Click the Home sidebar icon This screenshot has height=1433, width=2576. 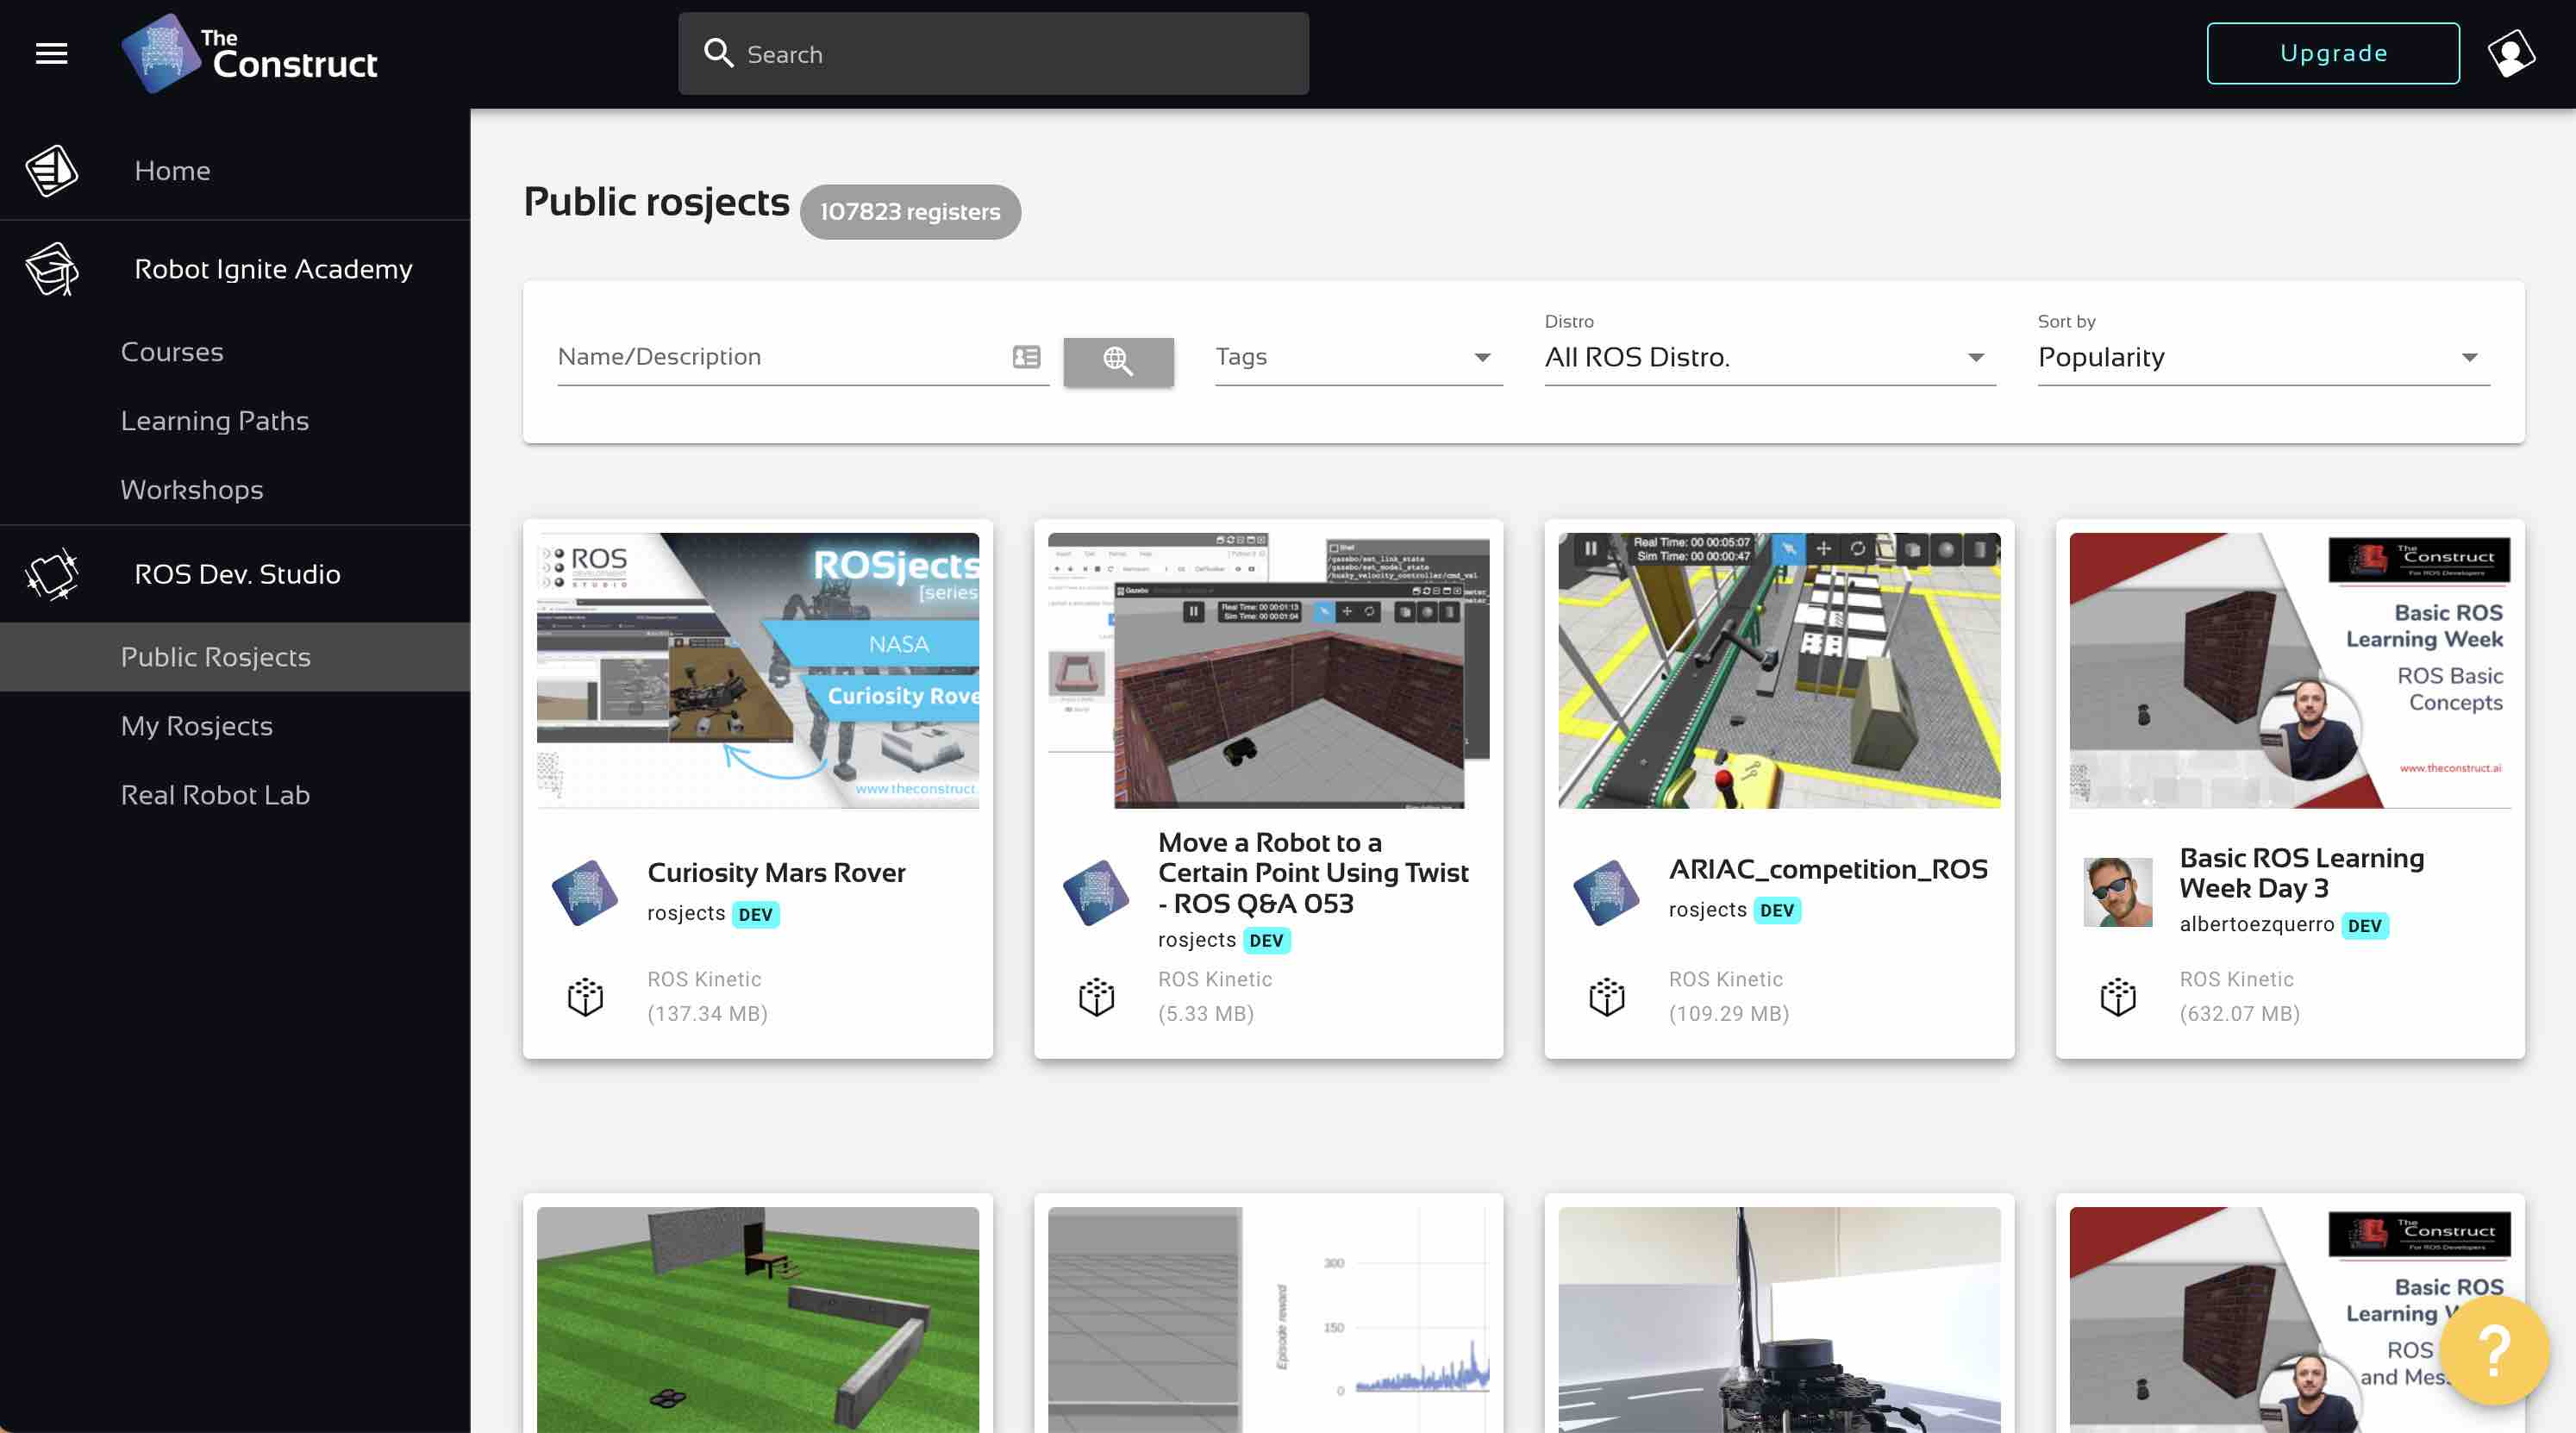52,170
